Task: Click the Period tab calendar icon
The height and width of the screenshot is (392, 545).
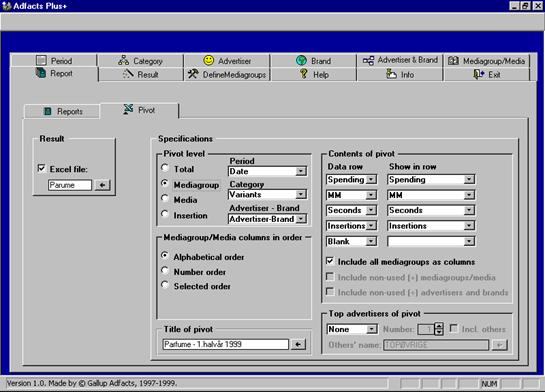Action: [41, 60]
